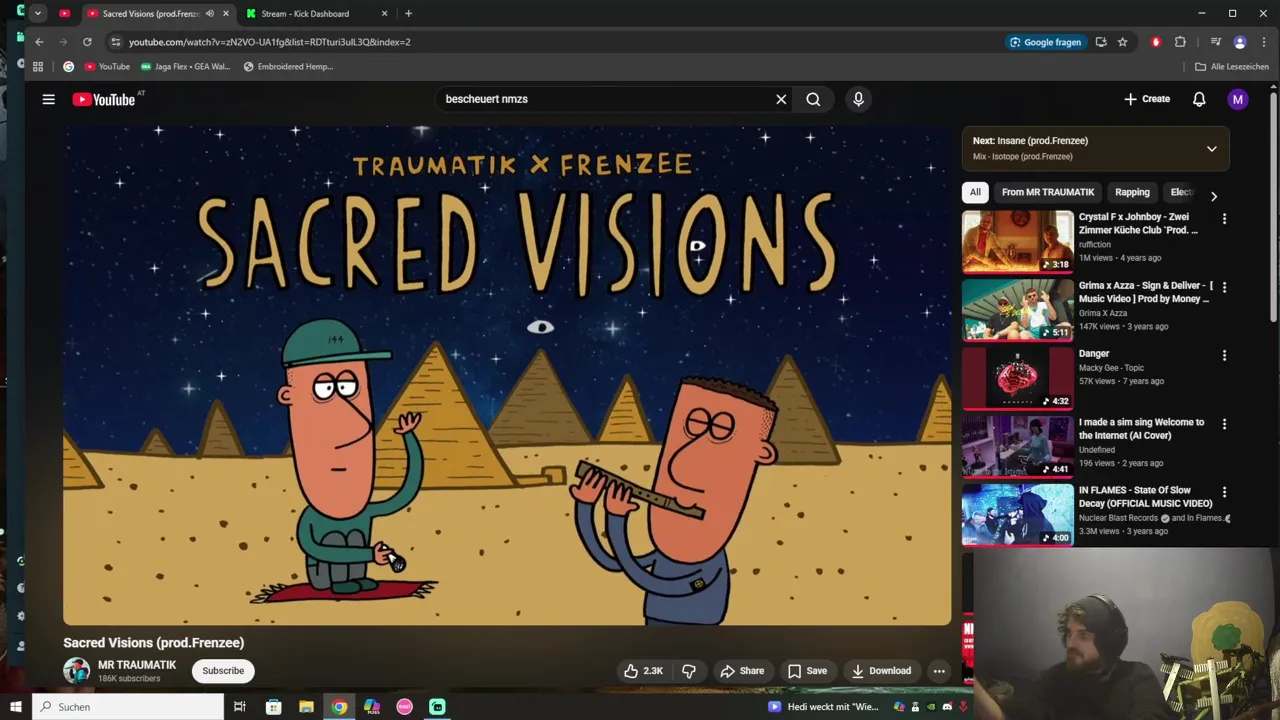Open the Windows Start menu
Image resolution: width=1280 pixels, height=720 pixels.
[15, 707]
